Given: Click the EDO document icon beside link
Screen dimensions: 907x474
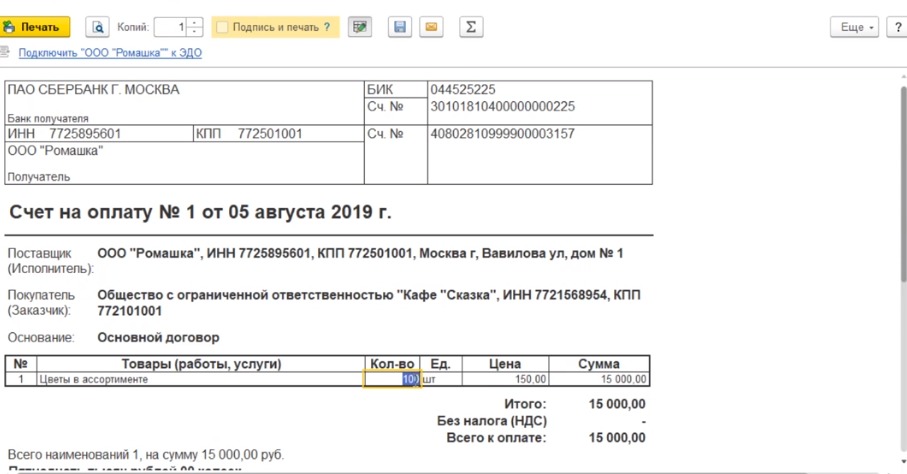Looking at the screenshot, I should click(x=7, y=53).
